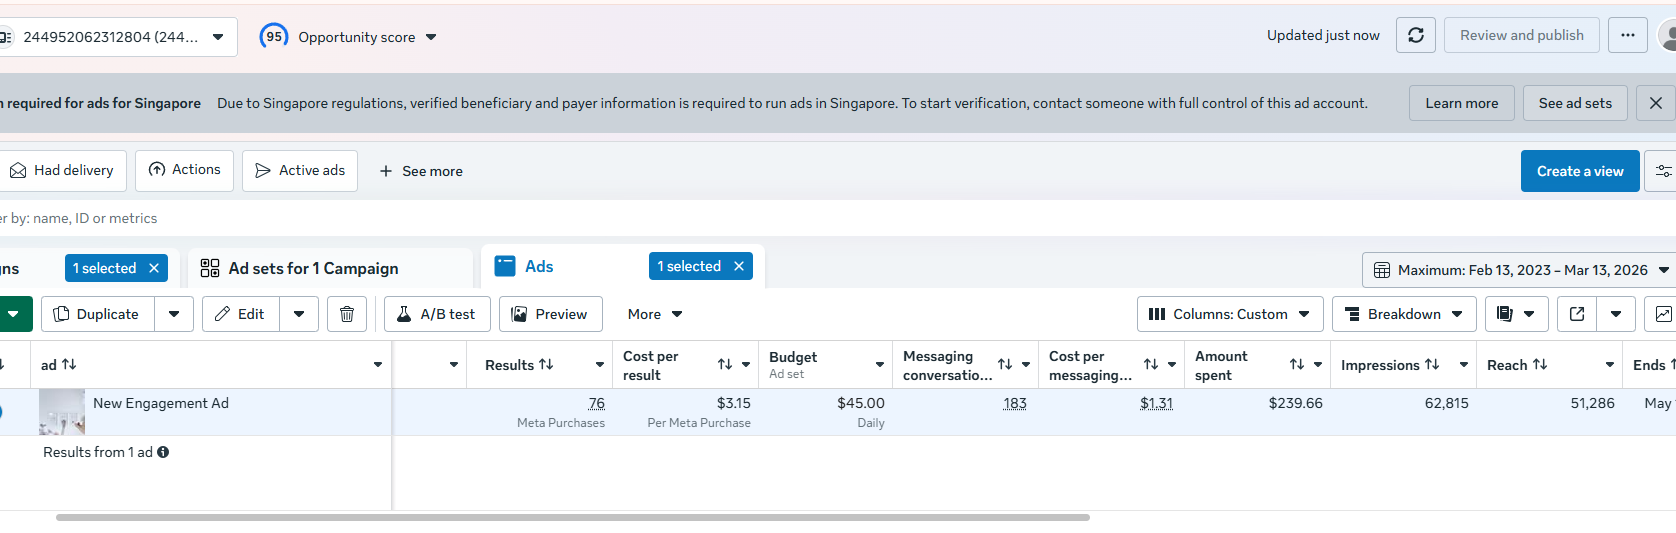Sort by Results column arrows
The image size is (1676, 533).
point(546,365)
